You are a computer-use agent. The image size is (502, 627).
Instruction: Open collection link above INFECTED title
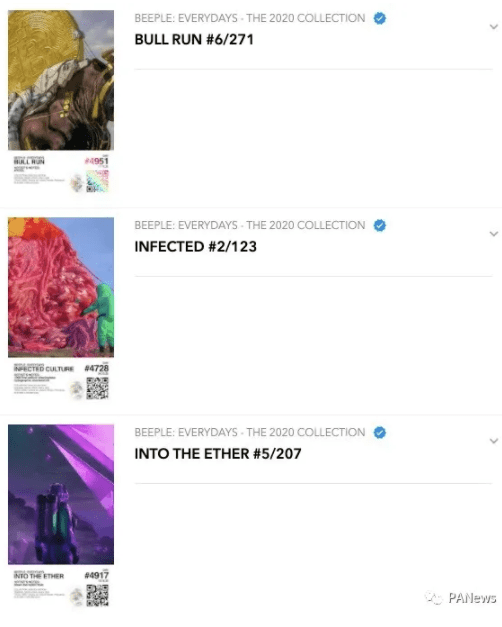(250, 226)
